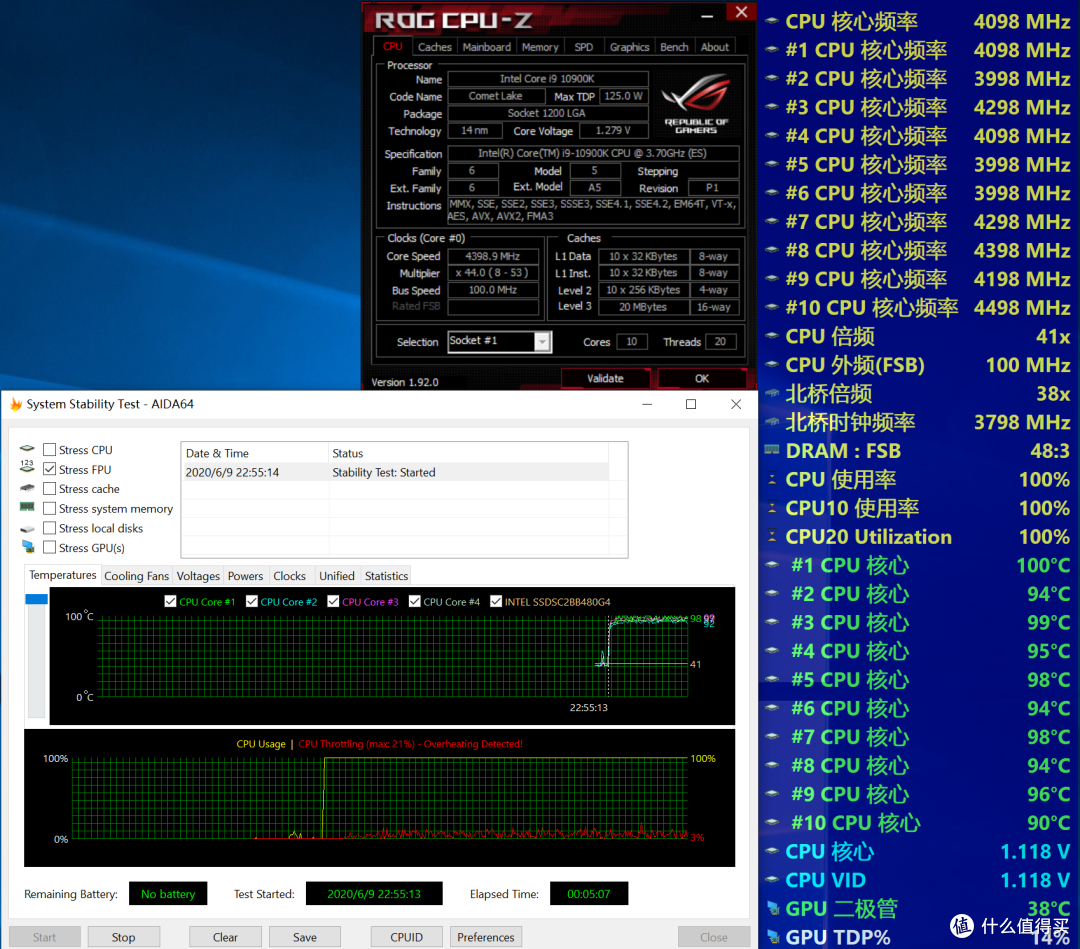Open the Graphics tab in CPU-Z

[x=630, y=47]
